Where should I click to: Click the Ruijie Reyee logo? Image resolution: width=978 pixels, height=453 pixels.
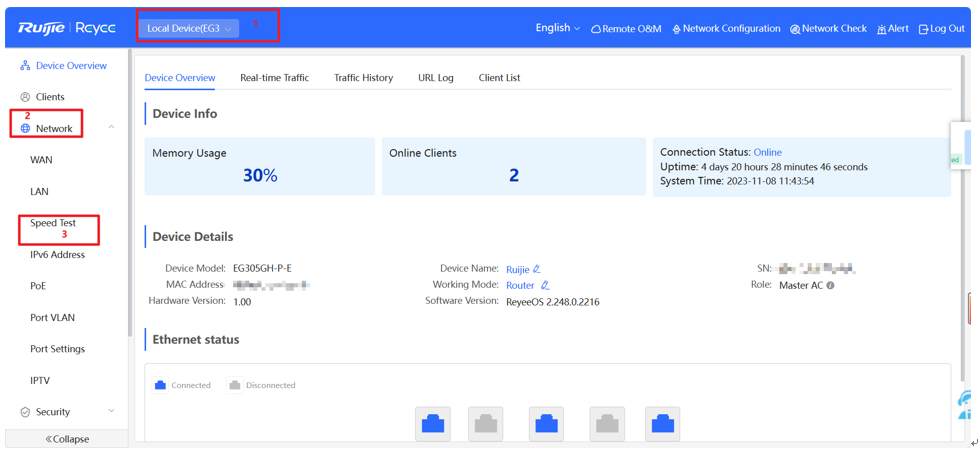point(67,28)
